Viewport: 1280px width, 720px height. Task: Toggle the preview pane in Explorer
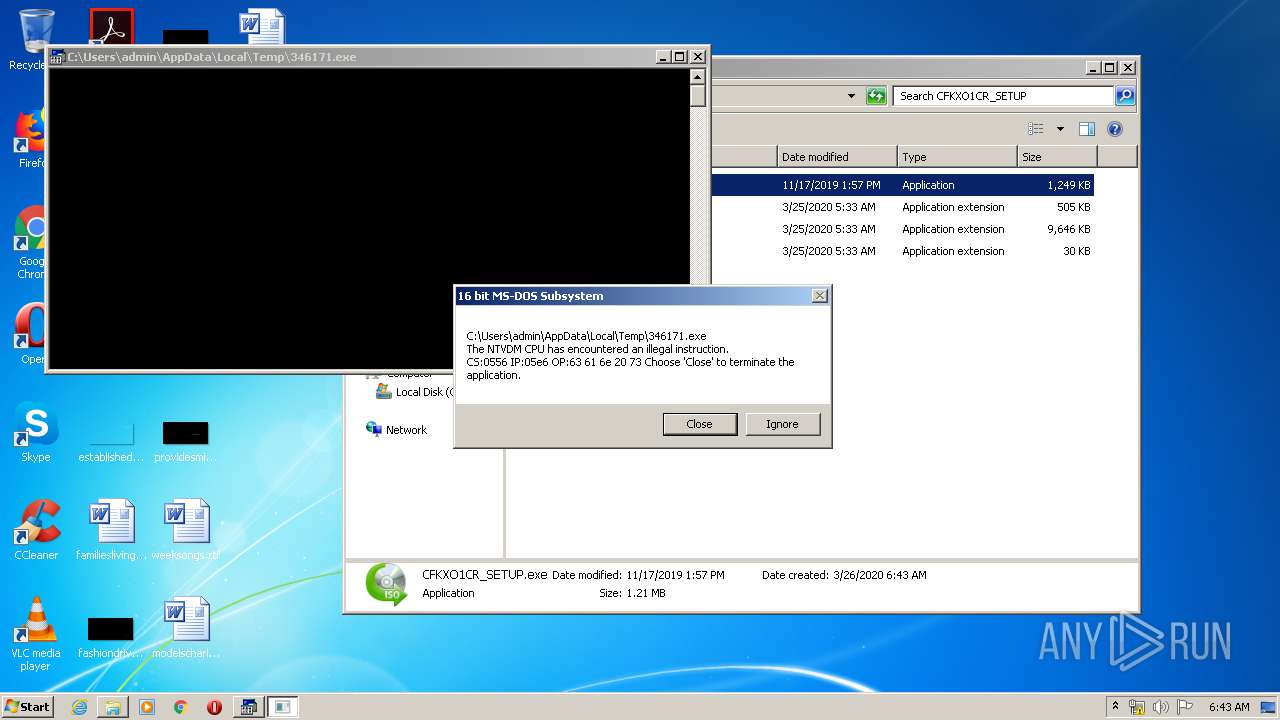click(x=1087, y=129)
